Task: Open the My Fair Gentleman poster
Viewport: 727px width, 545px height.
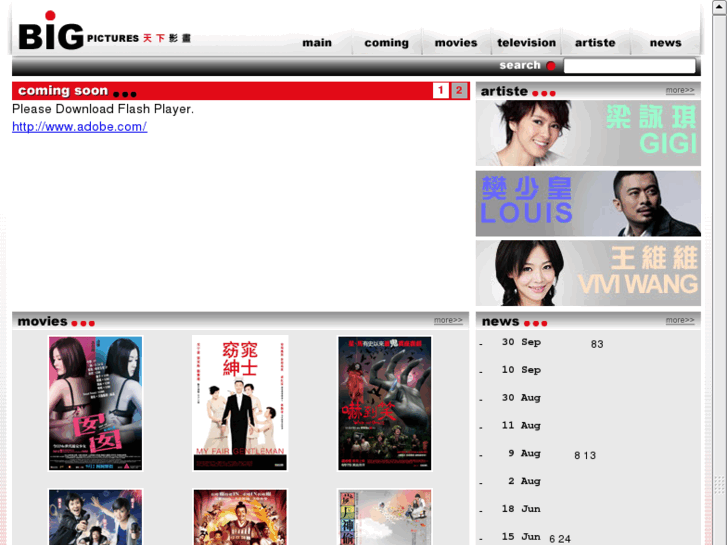Action: pyautogui.click(x=240, y=403)
